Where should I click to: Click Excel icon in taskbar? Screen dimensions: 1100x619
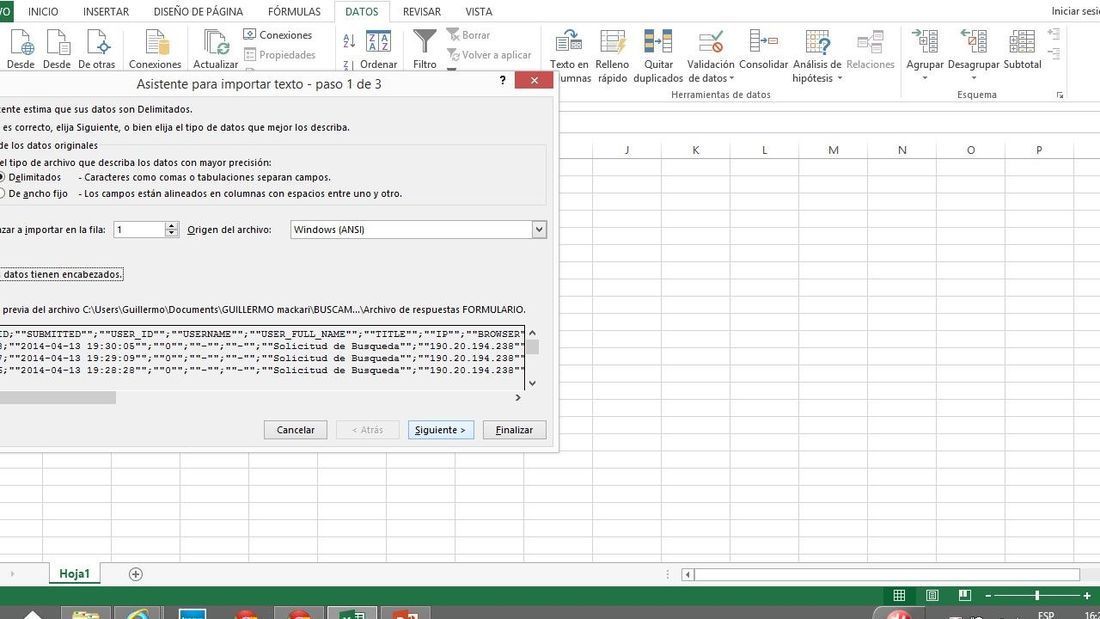pyautogui.click(x=352, y=615)
